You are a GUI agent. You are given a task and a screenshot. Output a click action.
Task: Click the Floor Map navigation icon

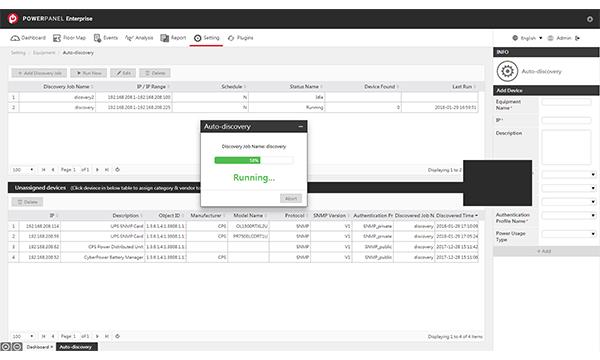(x=57, y=38)
